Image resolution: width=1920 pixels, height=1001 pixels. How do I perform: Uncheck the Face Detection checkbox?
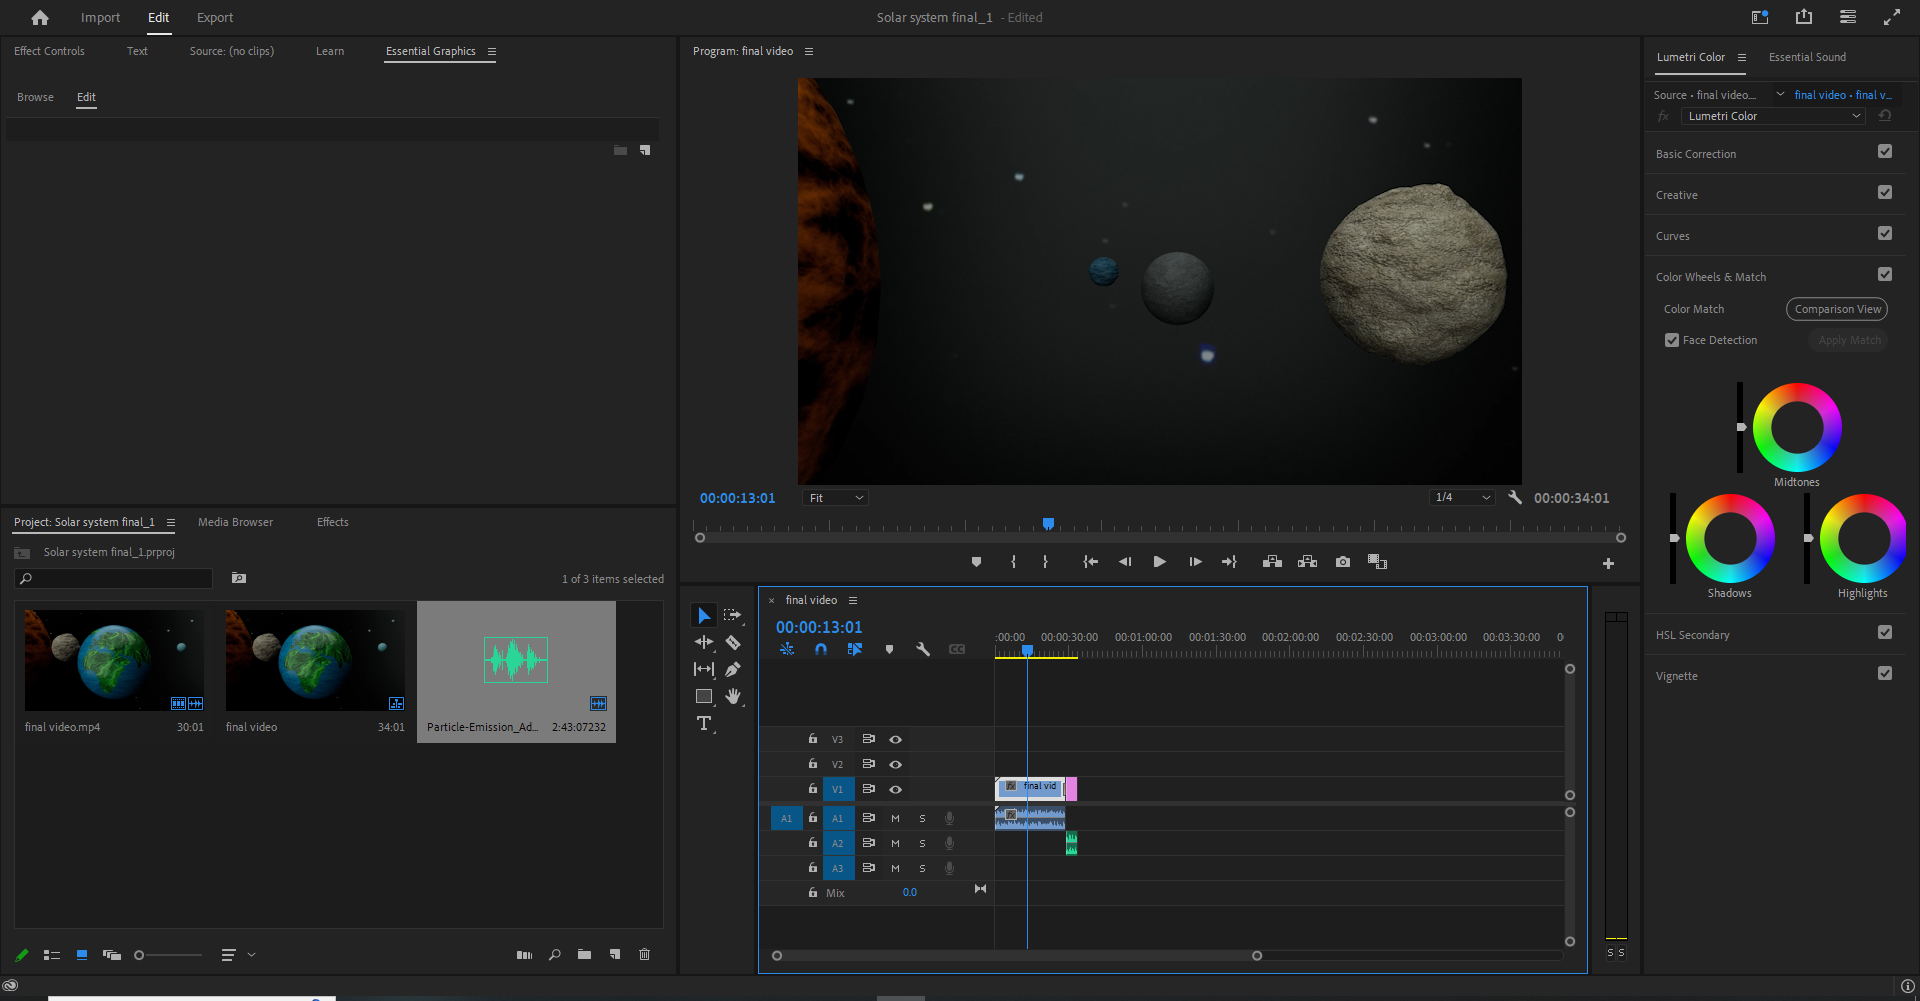tap(1672, 340)
